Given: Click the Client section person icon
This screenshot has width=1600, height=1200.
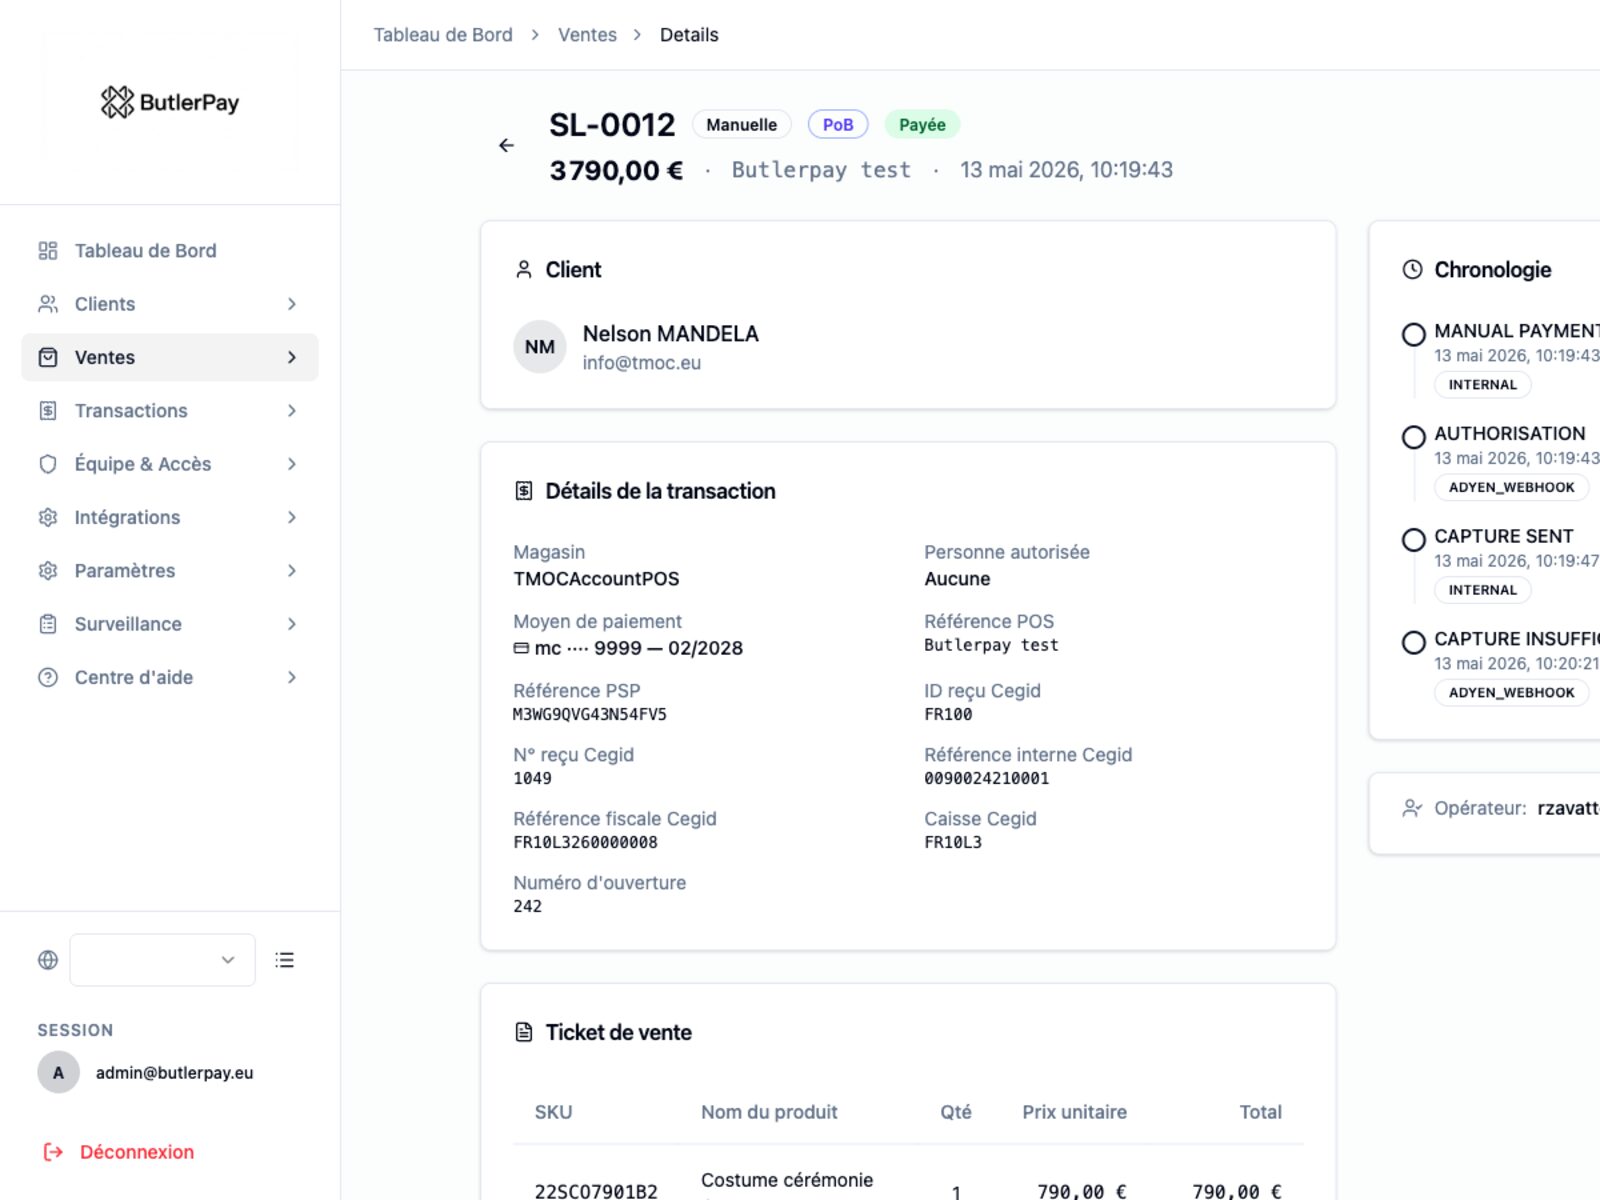Looking at the screenshot, I should 524,270.
